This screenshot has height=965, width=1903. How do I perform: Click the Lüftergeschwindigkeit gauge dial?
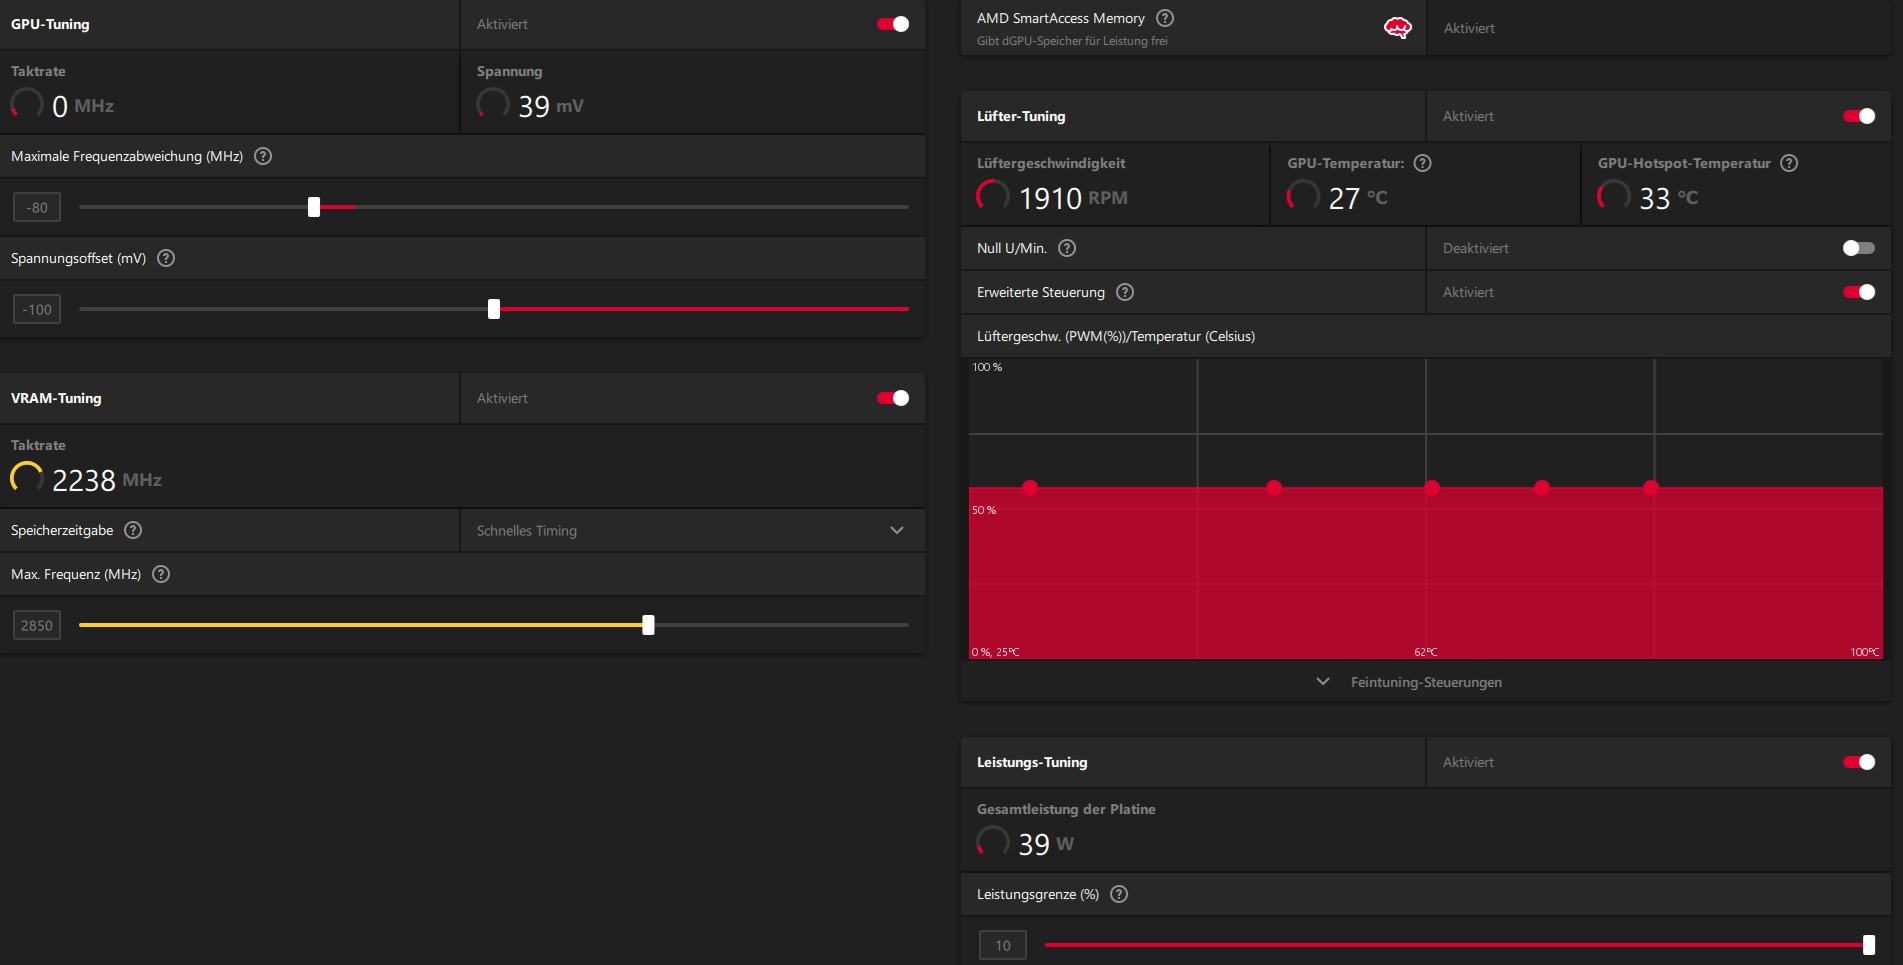[x=993, y=196]
